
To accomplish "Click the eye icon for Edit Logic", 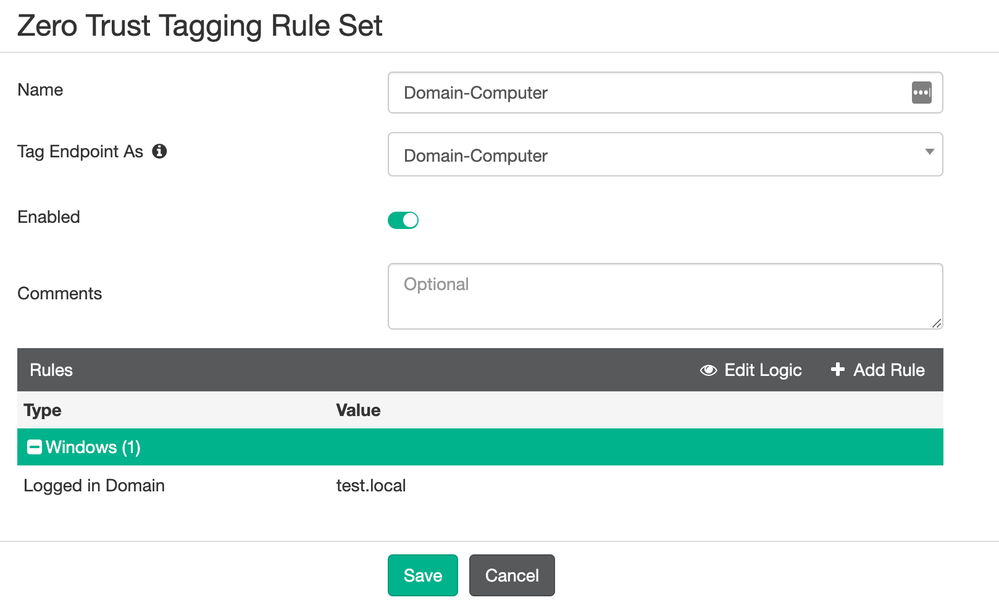I will 709,370.
